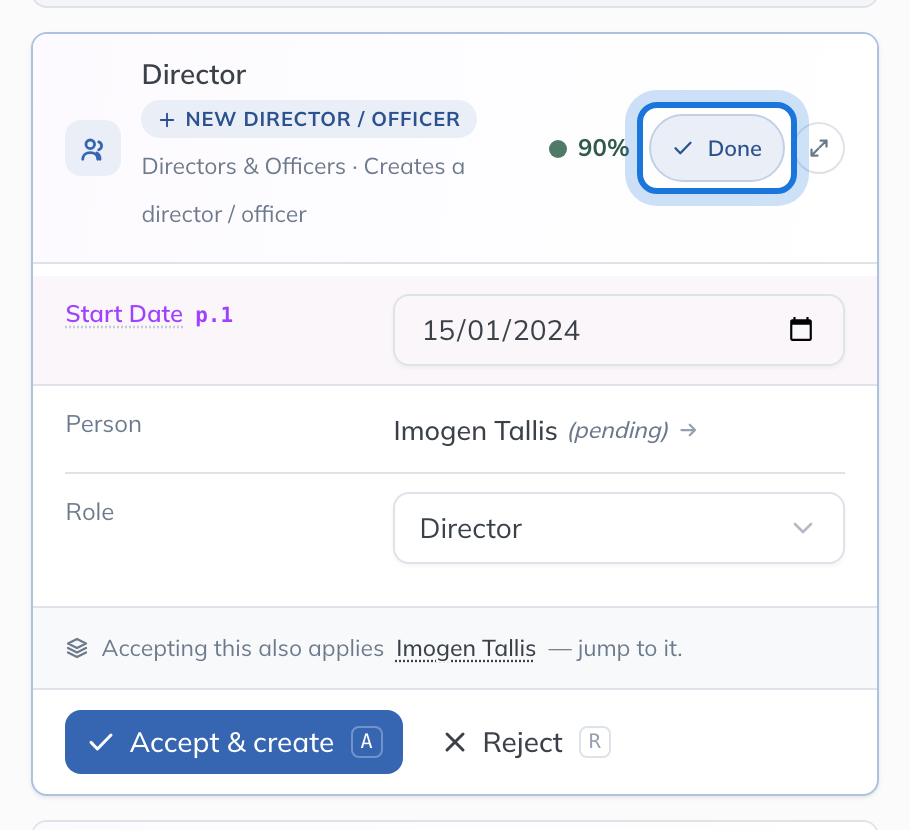The image size is (910, 830).
Task: Click the Start Date label
Action: pos(124,314)
